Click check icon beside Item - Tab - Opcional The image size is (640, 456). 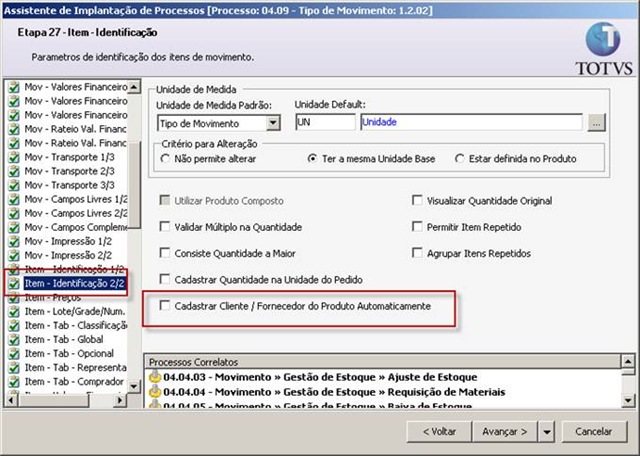pos(14,354)
